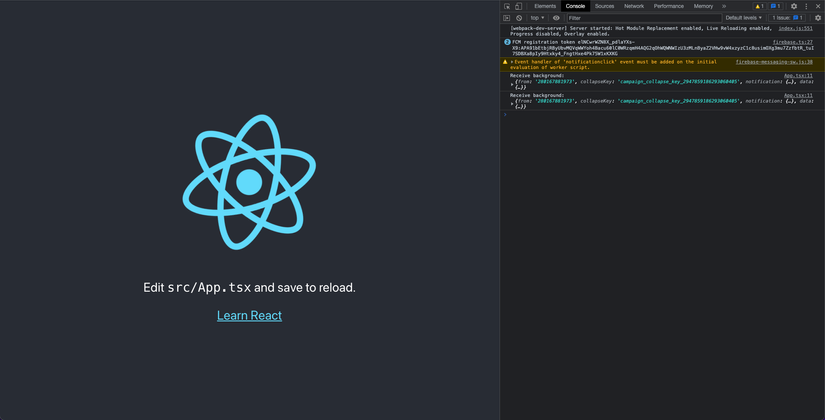This screenshot has width=825, height=420.
Task: Click the console prompt input line
Action: [x=662, y=115]
